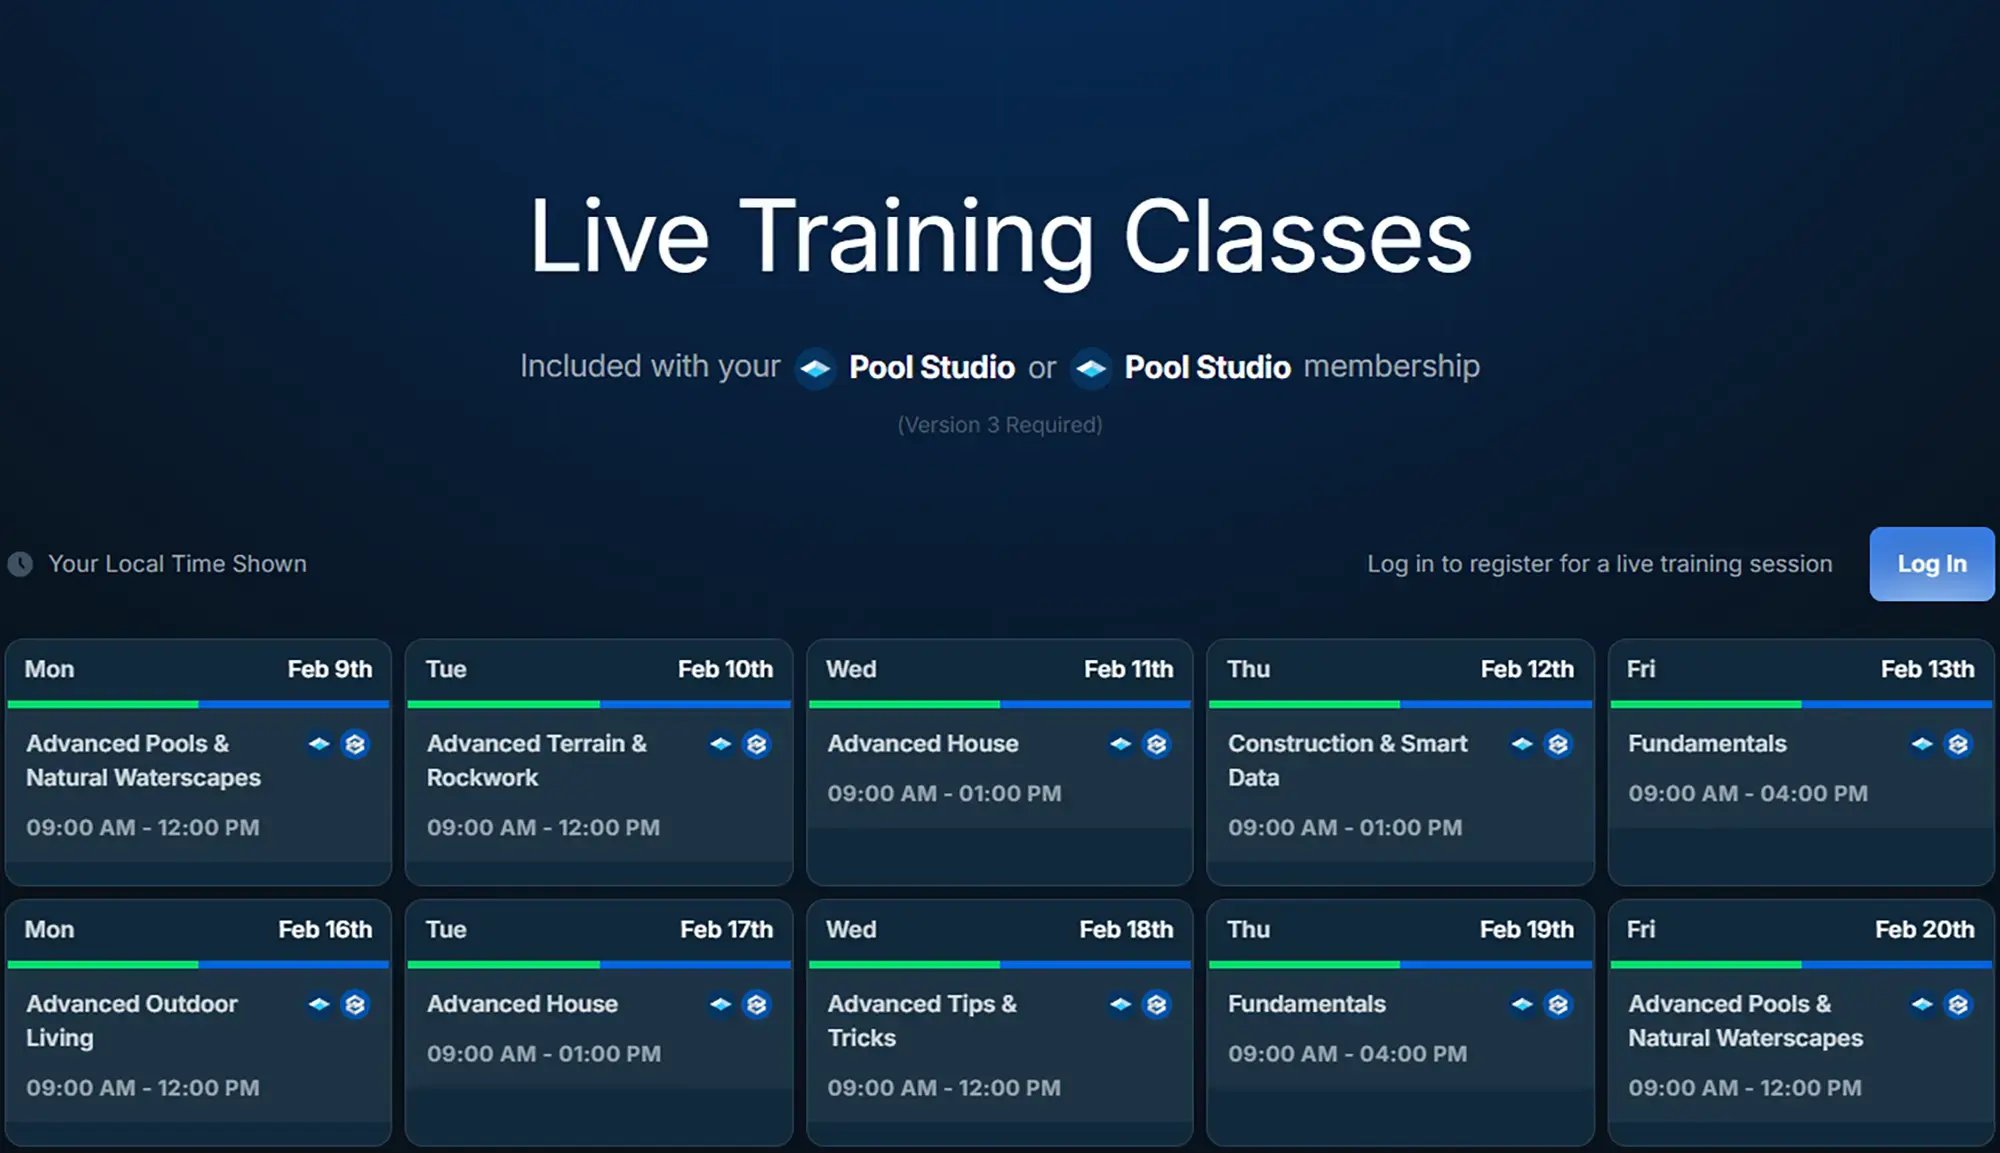Image resolution: width=2000 pixels, height=1153 pixels.
Task: Click Pool Studio diamond icon on Feb 12th card
Action: coord(1521,744)
